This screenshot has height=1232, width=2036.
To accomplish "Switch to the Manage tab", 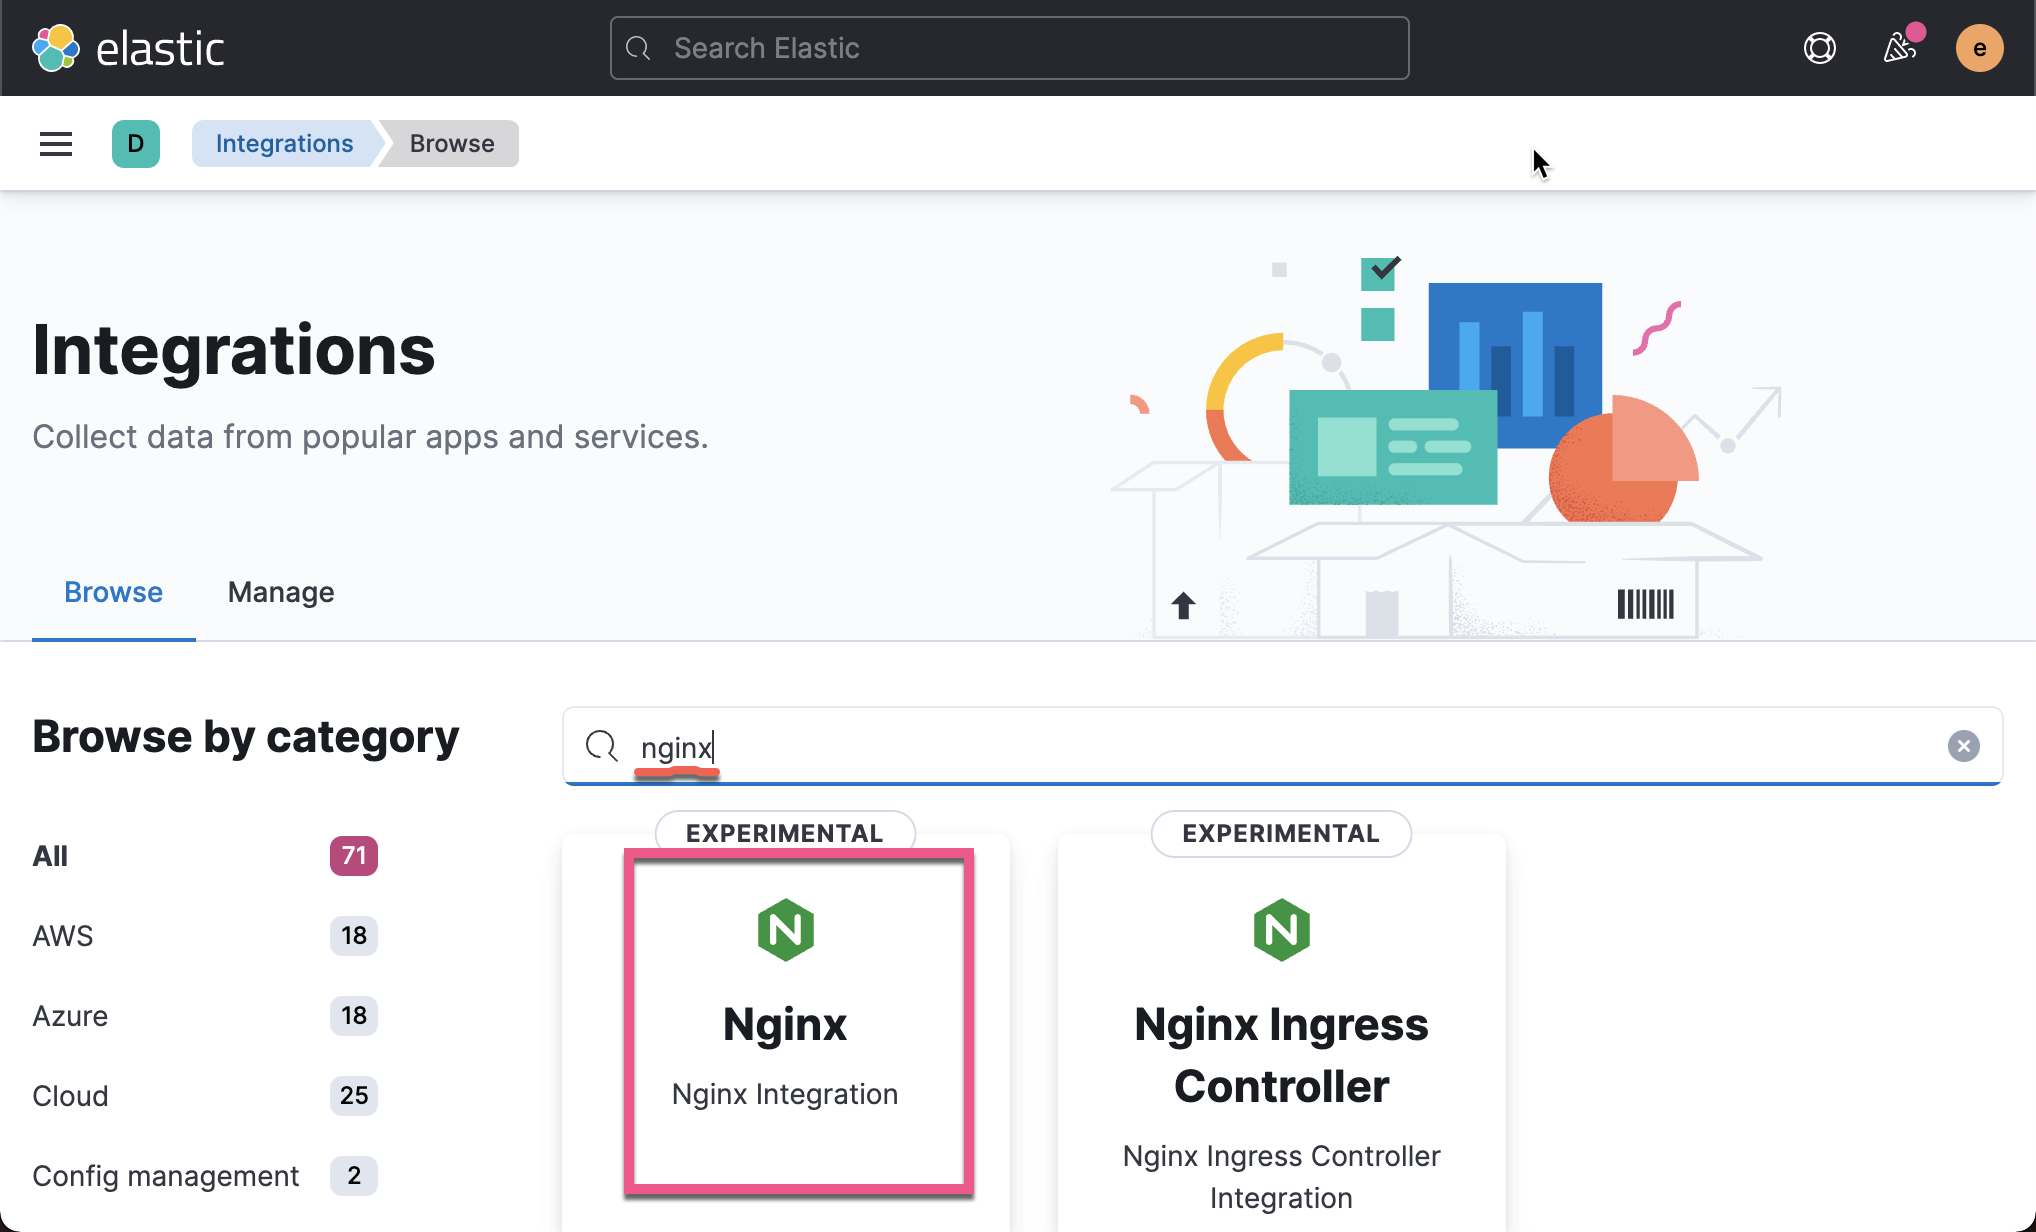I will pyautogui.click(x=279, y=592).
